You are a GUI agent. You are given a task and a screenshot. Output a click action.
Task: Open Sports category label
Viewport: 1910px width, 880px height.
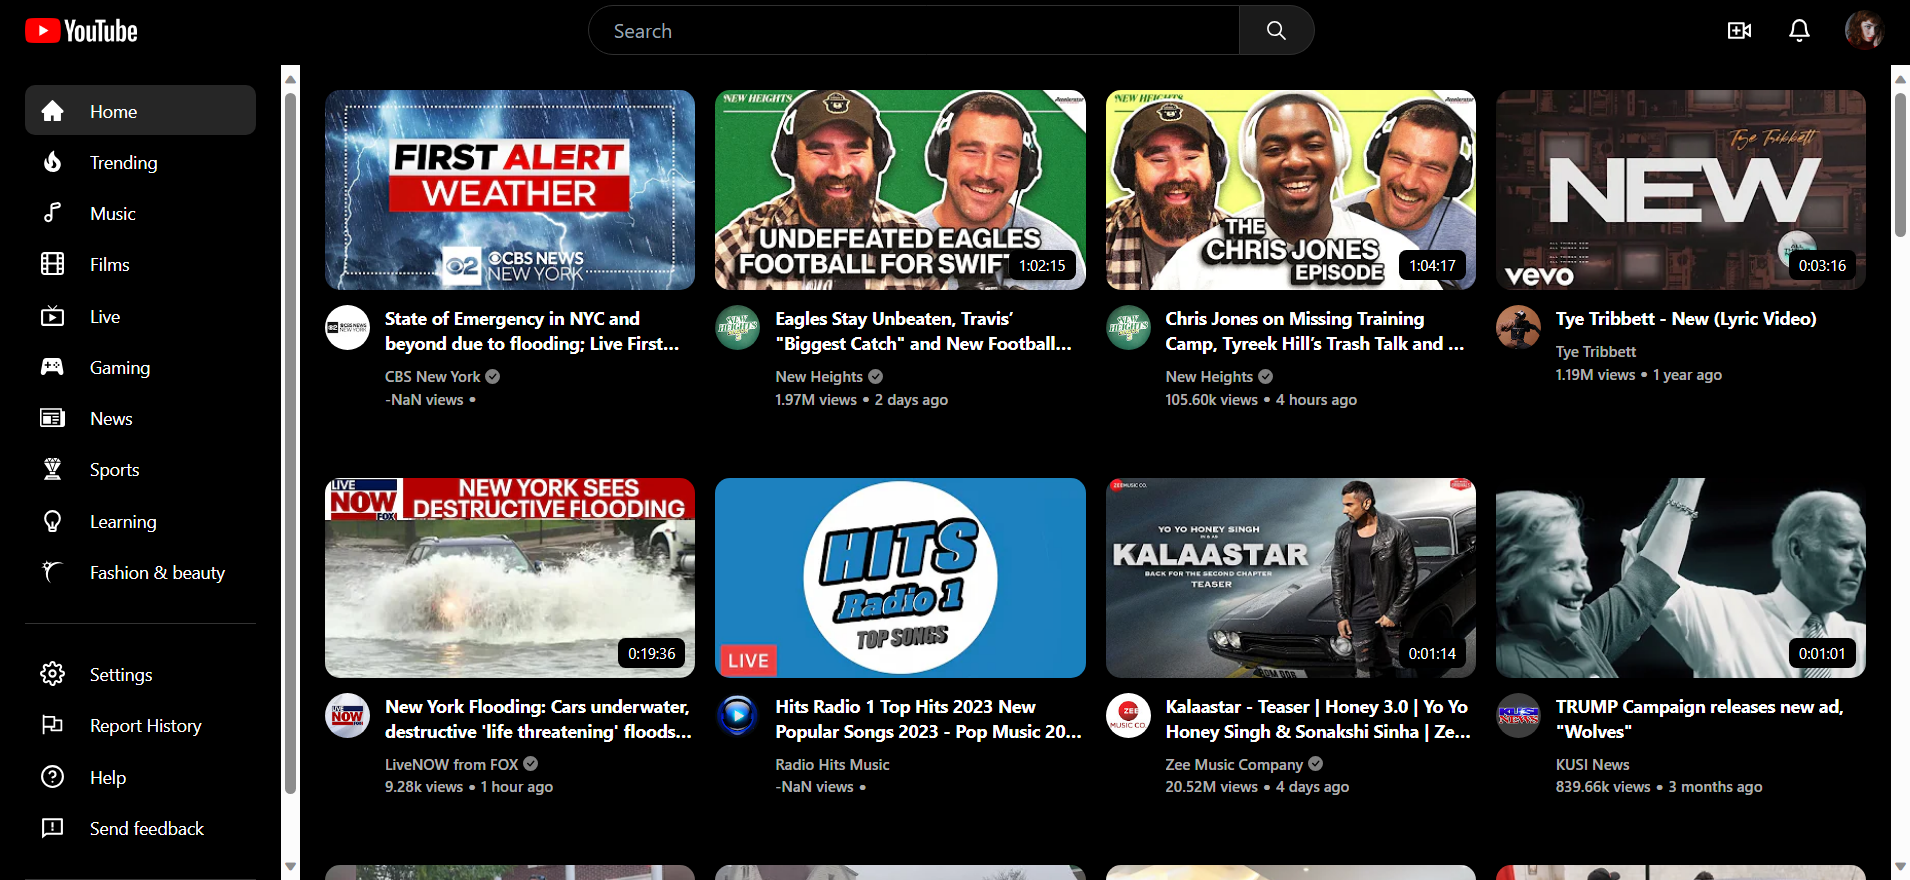pos(114,469)
